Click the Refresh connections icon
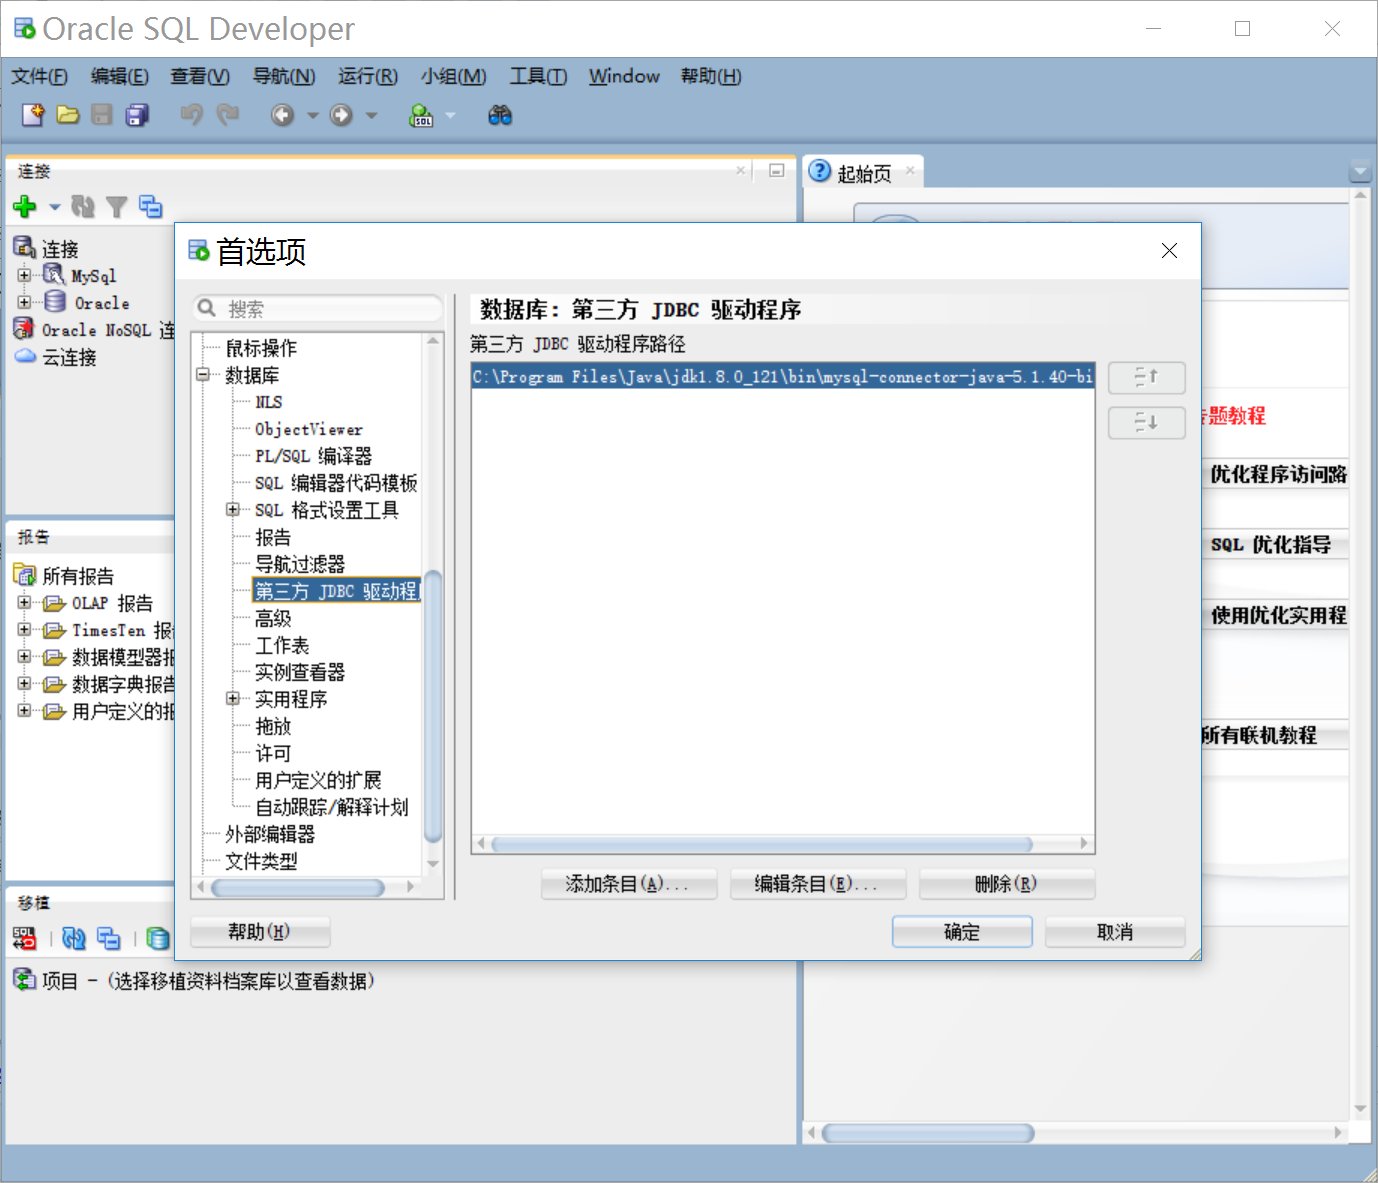The image size is (1378, 1183). pyautogui.click(x=83, y=207)
